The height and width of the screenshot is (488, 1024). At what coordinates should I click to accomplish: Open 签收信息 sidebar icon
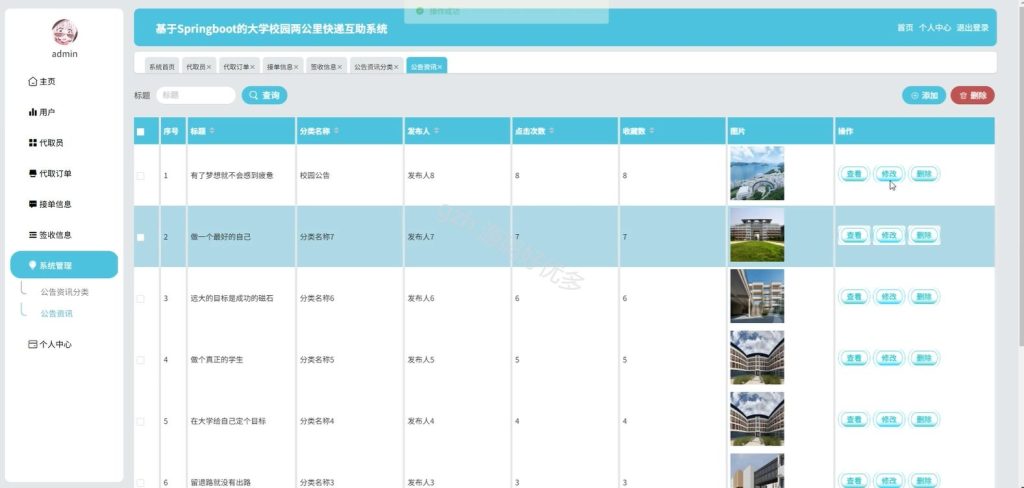click(33, 235)
